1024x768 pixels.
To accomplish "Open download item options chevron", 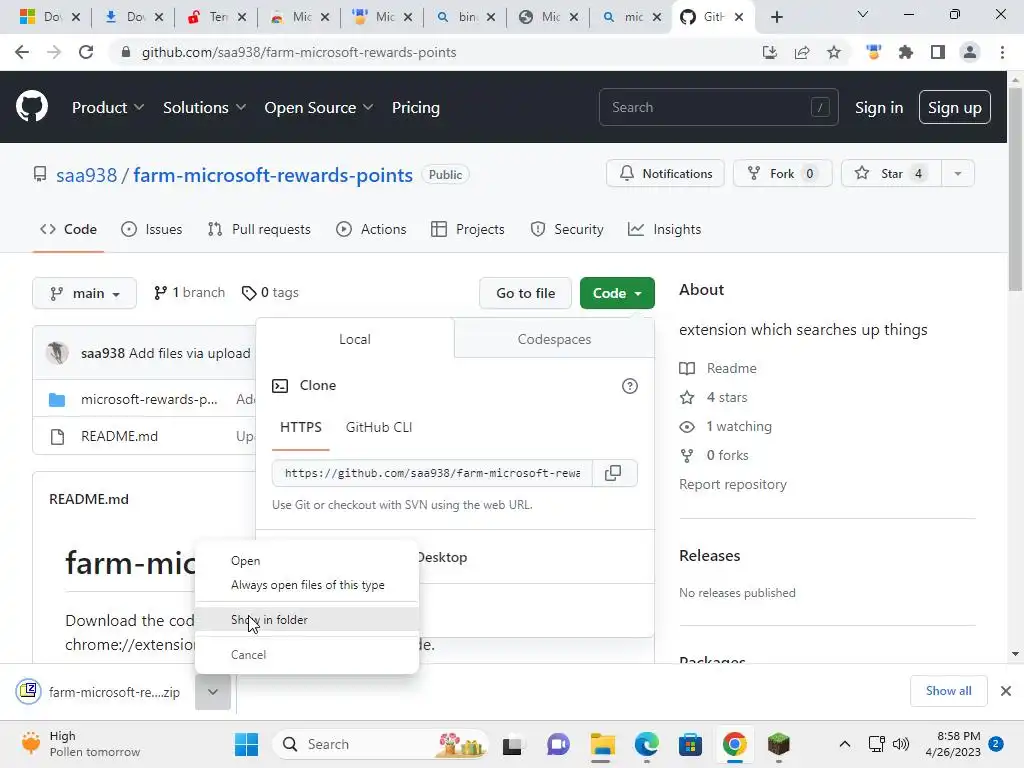I will point(213,692).
